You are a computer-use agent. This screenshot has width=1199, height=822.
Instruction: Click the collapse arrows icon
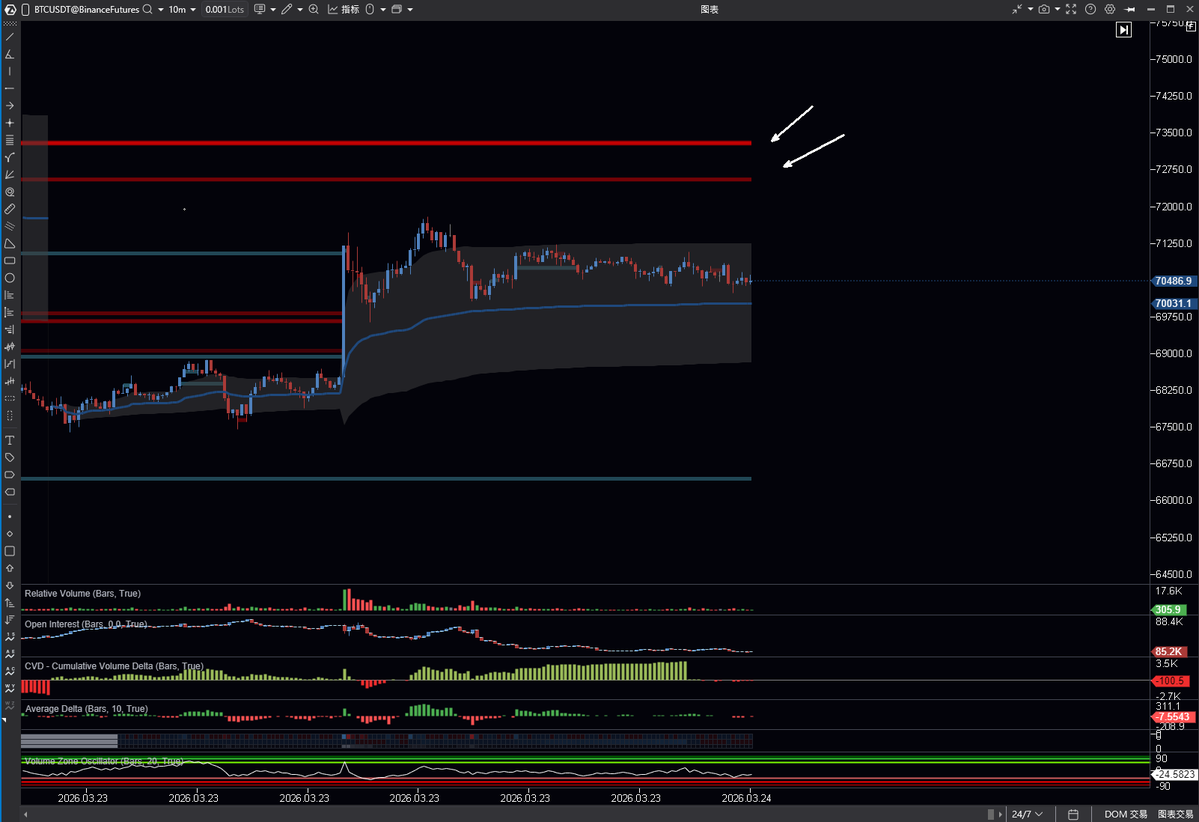point(1017,9)
